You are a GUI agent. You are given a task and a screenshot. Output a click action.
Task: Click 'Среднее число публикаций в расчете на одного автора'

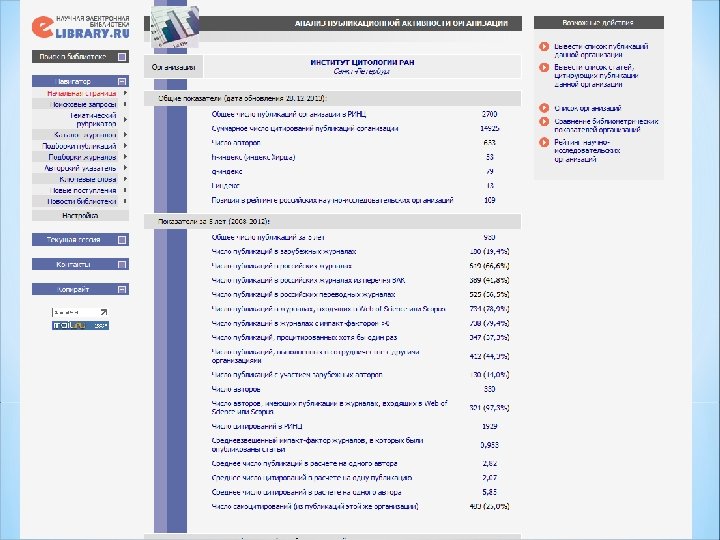(x=304, y=464)
